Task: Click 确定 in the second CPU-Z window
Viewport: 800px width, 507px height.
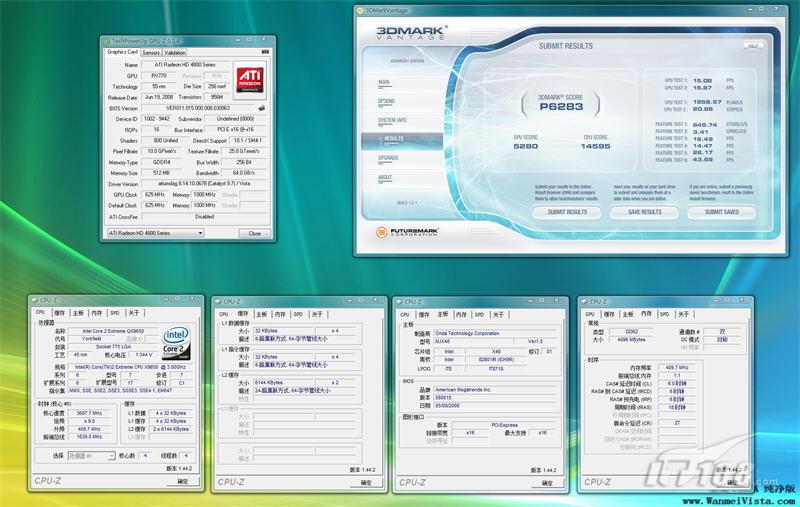Action: point(366,482)
